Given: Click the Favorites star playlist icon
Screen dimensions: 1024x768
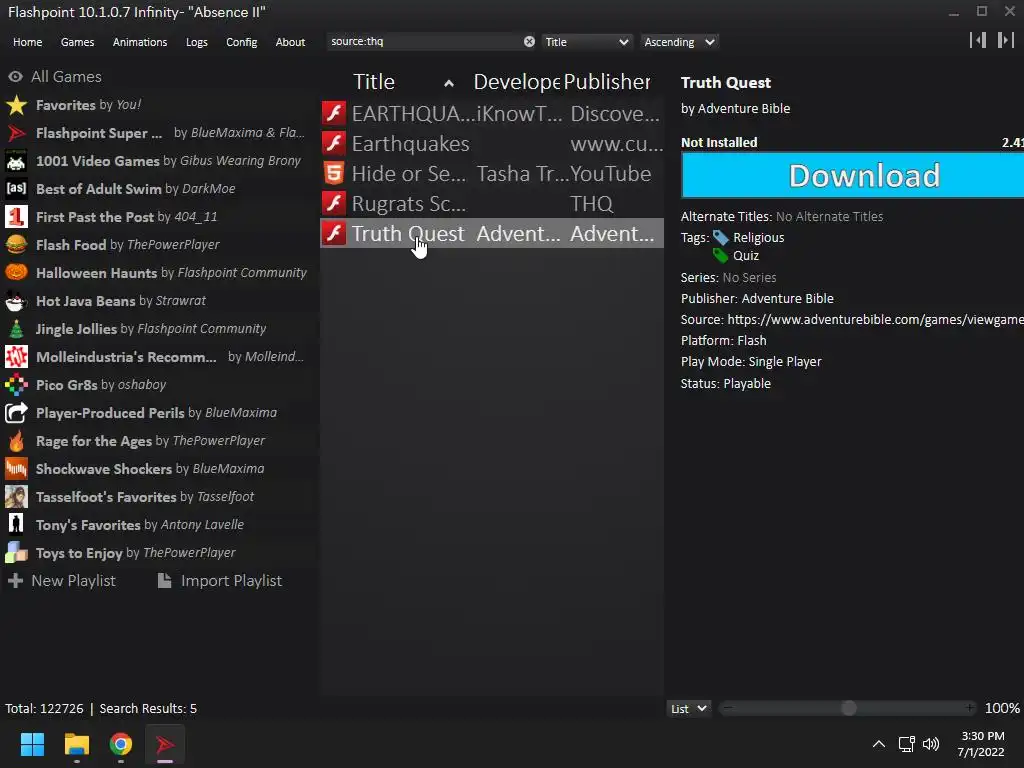Looking at the screenshot, I should pos(16,105).
